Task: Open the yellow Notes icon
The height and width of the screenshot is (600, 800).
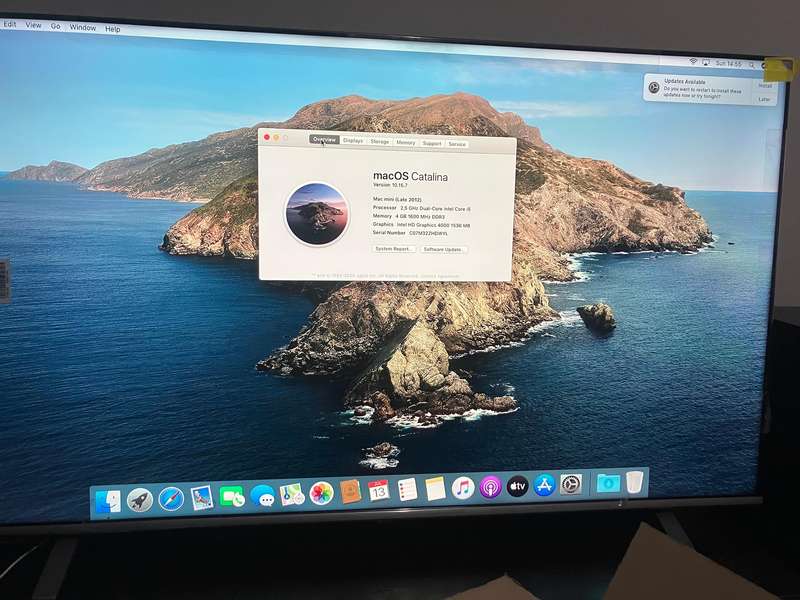Action: (x=435, y=489)
